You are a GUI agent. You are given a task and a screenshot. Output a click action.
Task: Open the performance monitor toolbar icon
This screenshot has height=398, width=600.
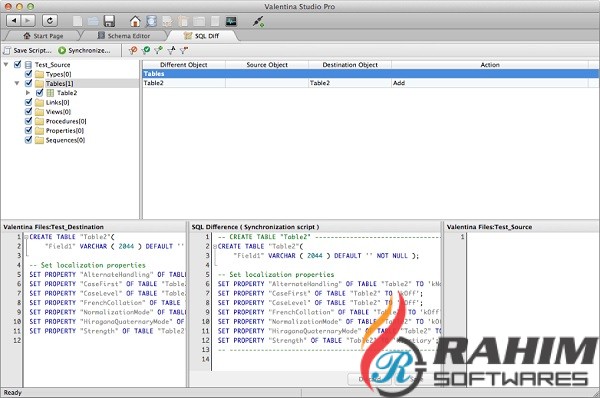[231, 21]
